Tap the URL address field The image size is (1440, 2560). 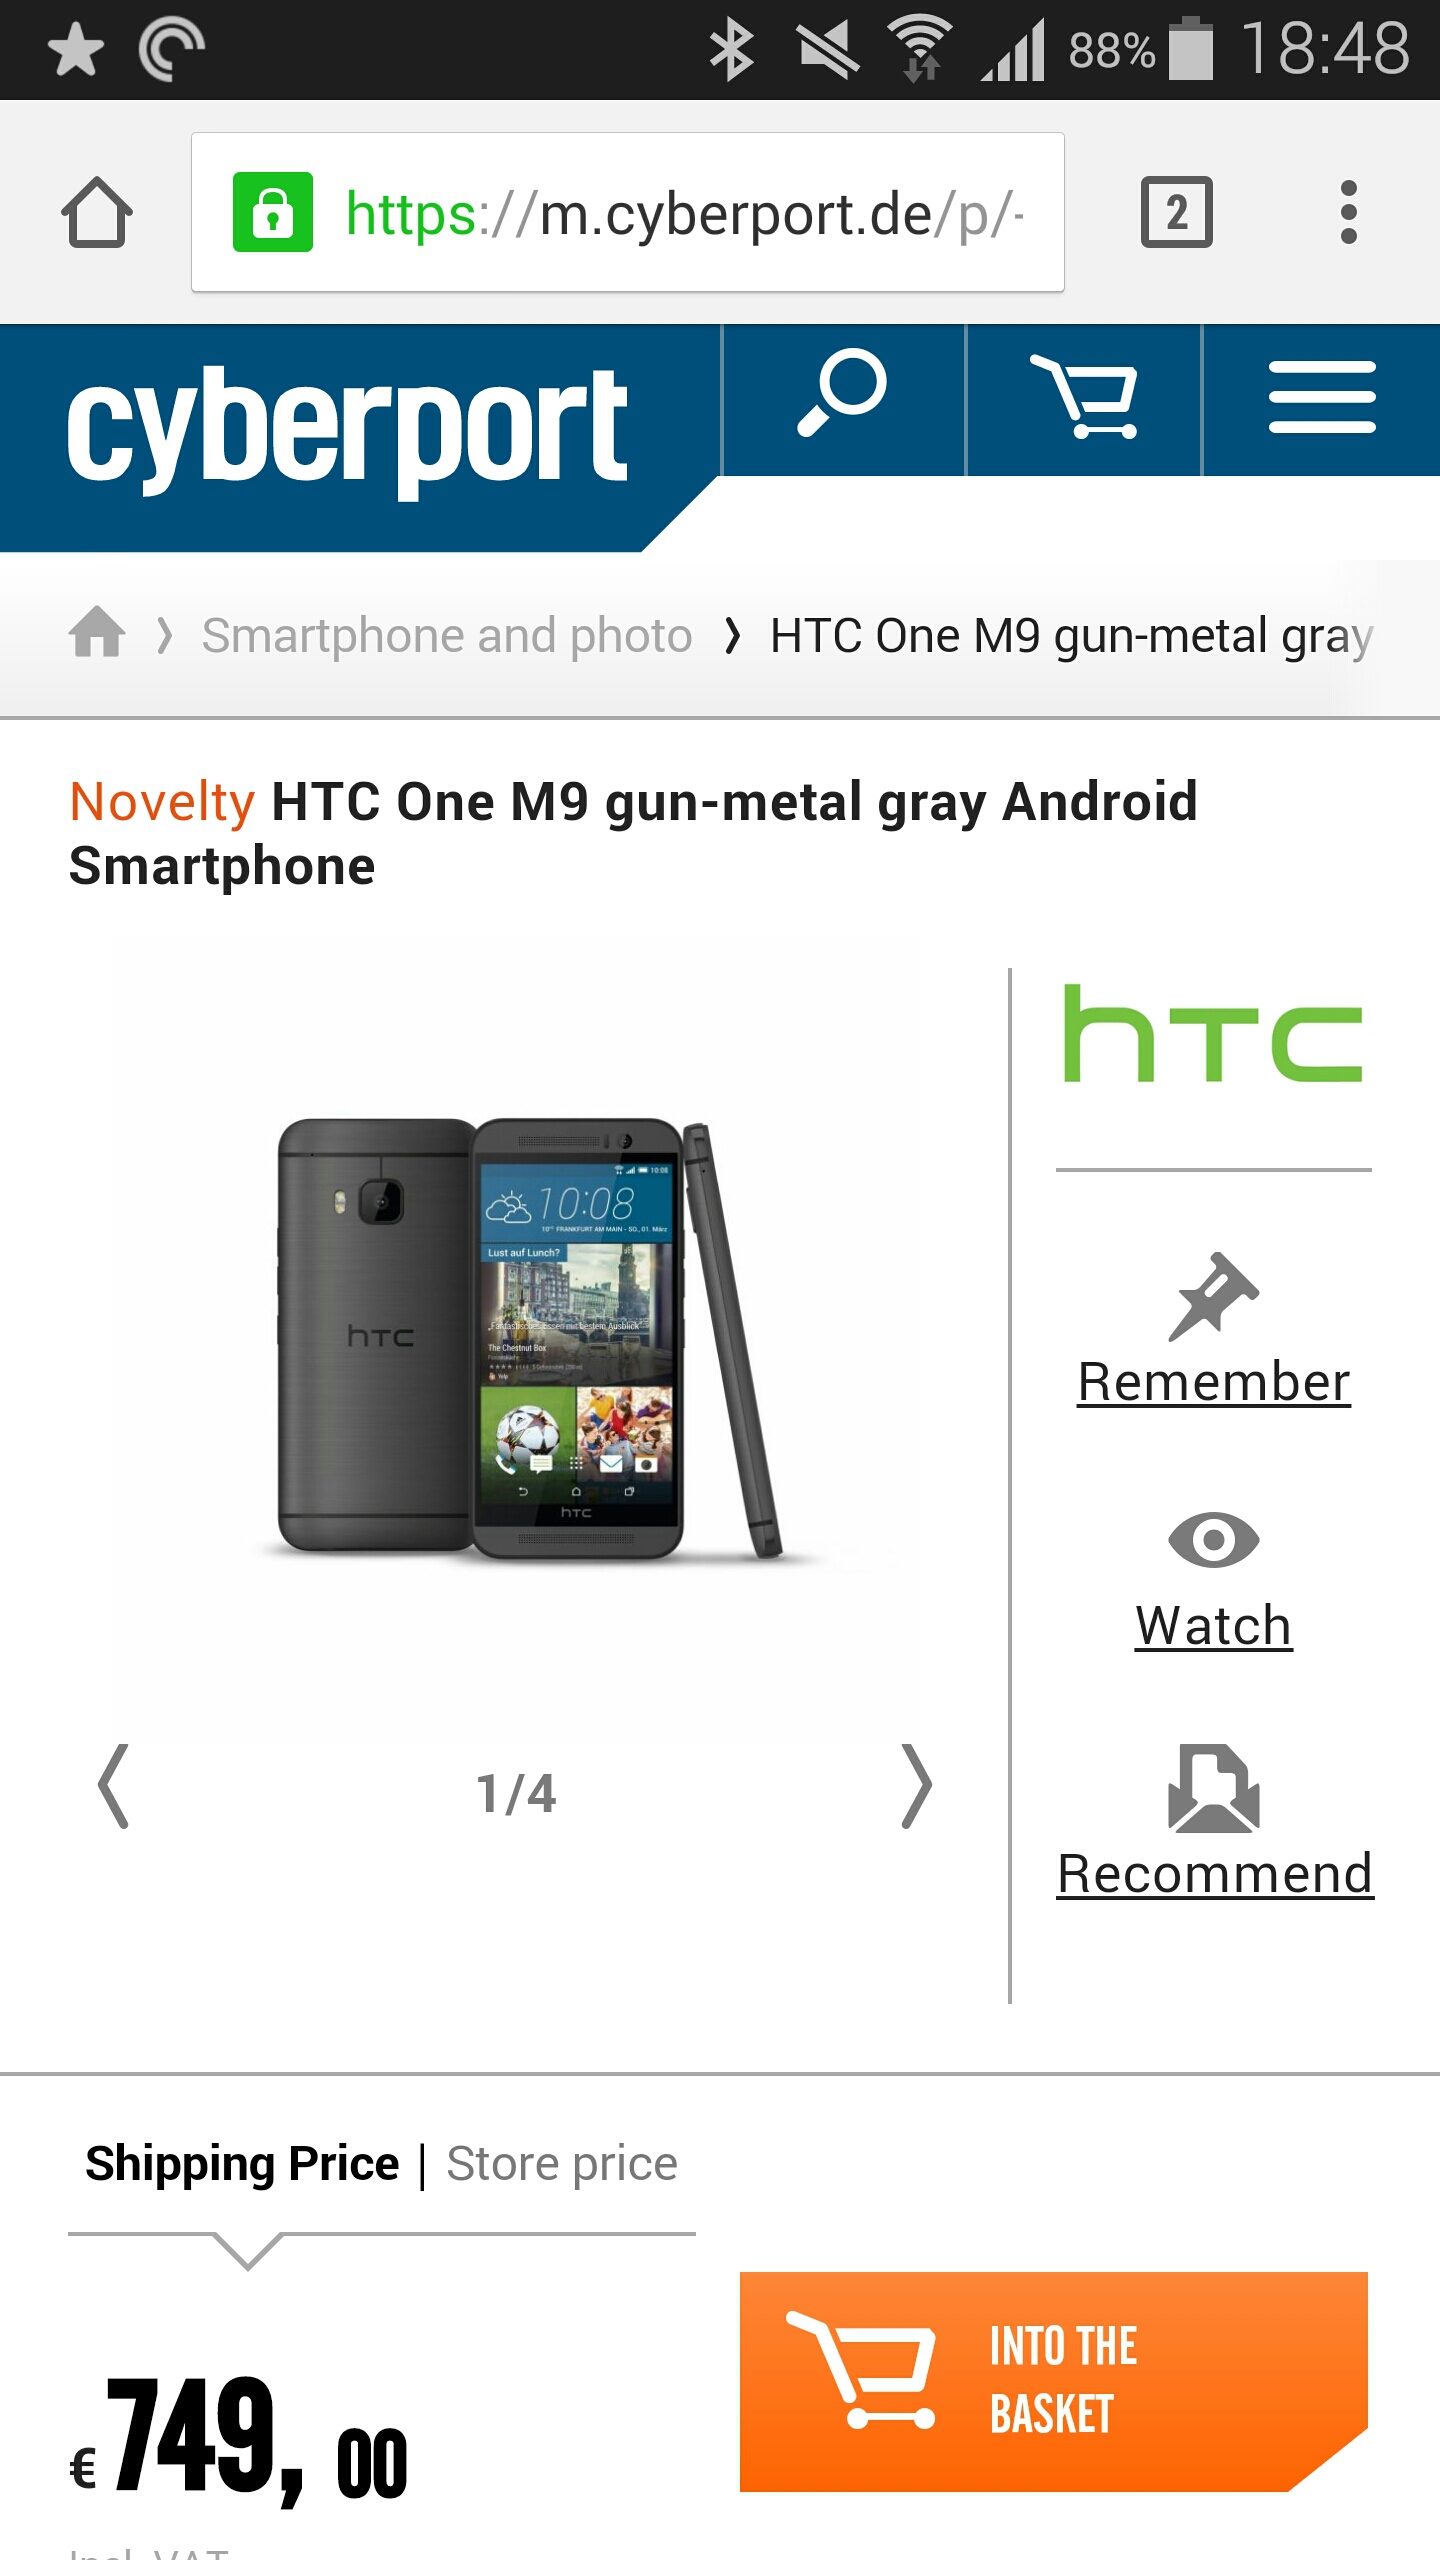pyautogui.click(x=628, y=212)
